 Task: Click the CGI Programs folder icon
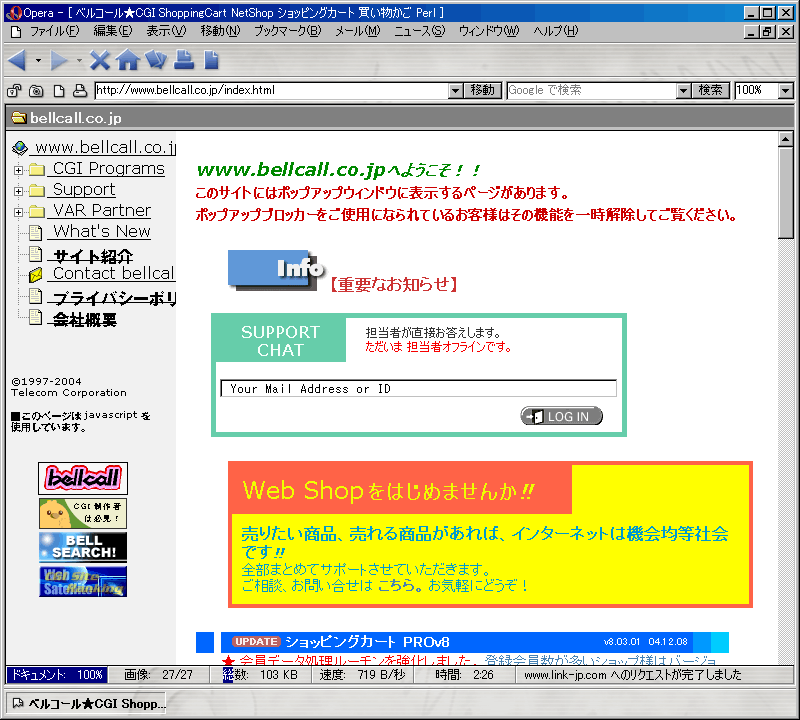(x=37, y=169)
